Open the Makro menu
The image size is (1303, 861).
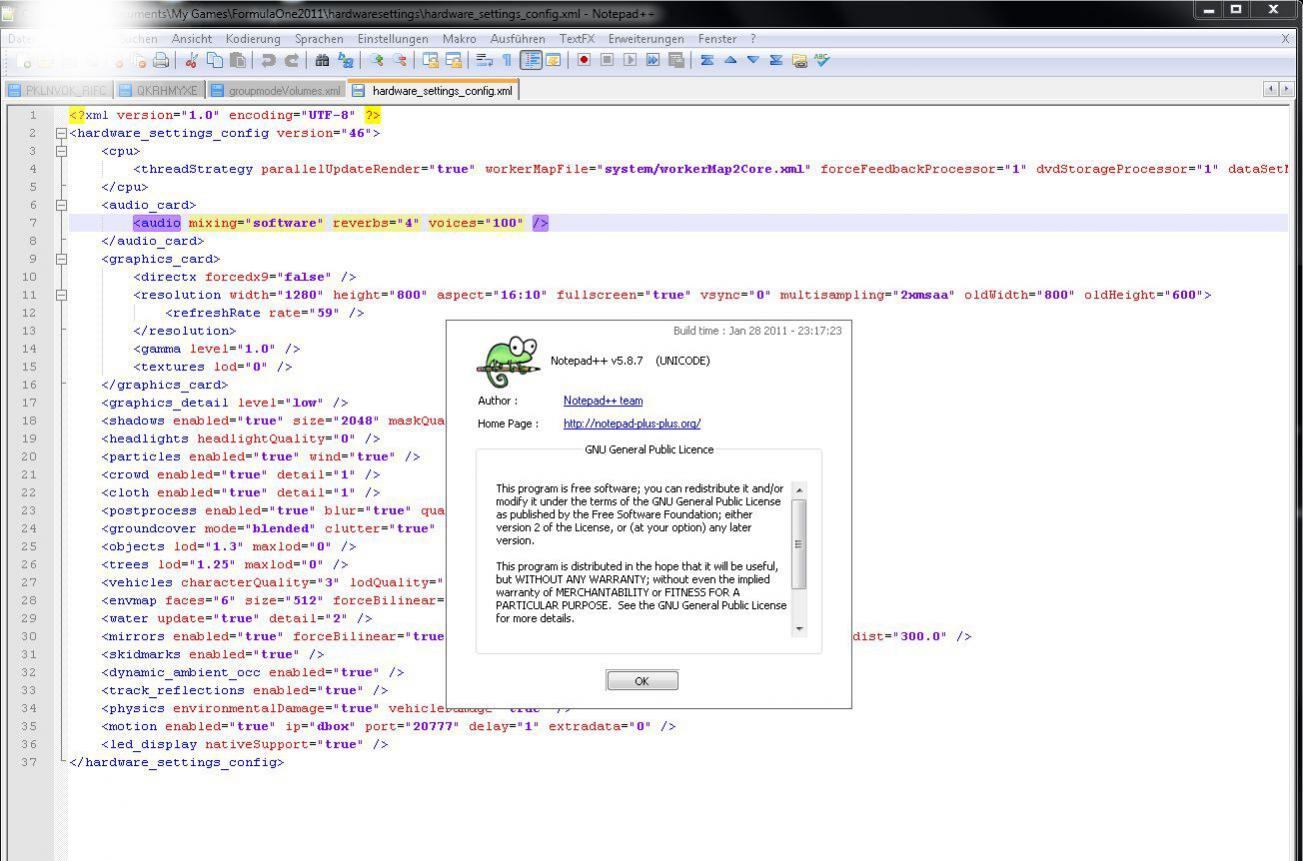coord(459,38)
